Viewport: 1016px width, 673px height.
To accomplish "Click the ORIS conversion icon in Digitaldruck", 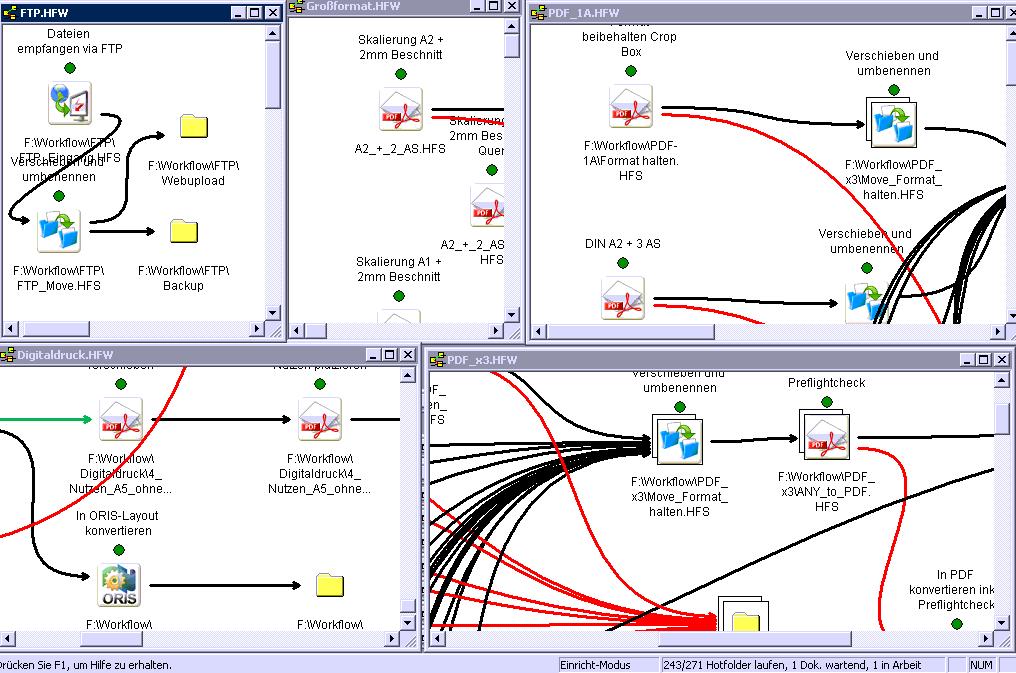I will [119, 585].
